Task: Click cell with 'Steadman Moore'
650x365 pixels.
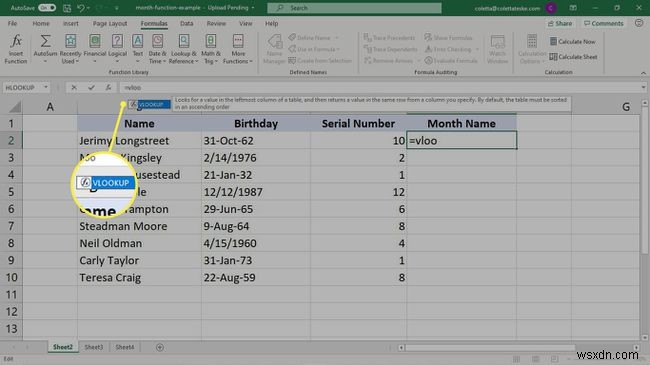Action: coord(139,226)
